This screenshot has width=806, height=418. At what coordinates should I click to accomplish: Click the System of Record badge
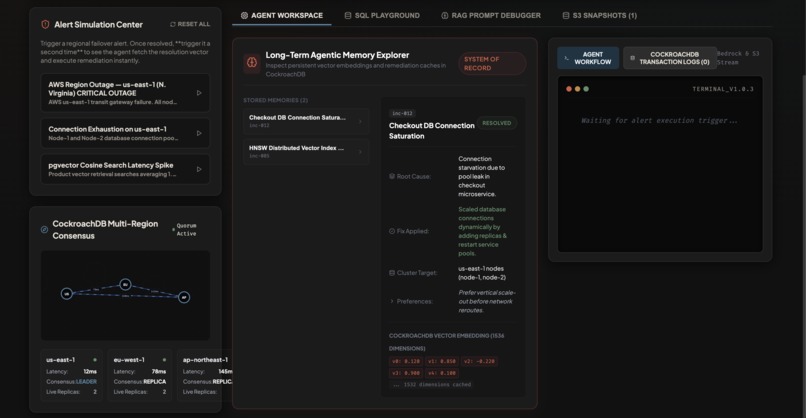point(492,63)
